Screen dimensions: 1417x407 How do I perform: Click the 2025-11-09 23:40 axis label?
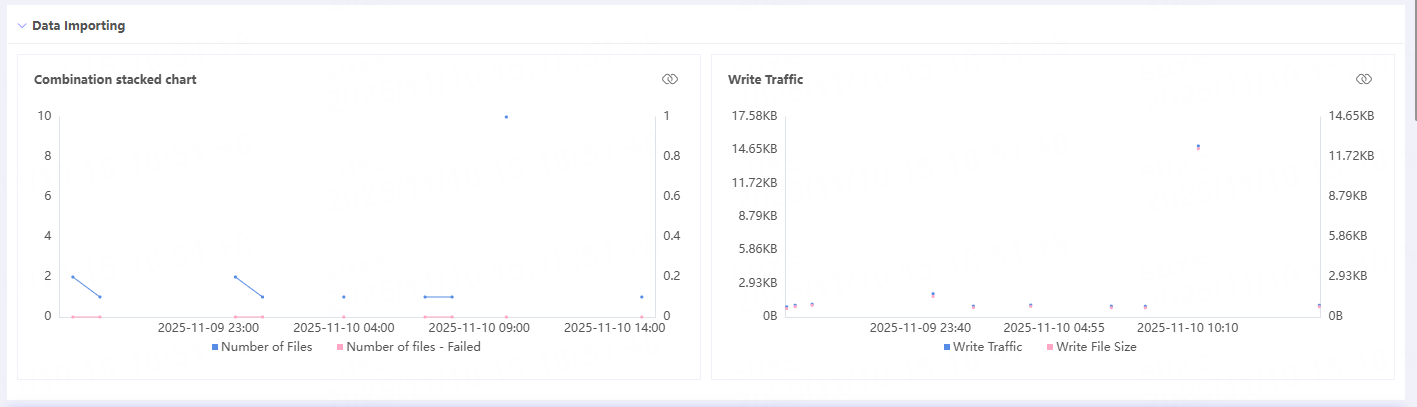tap(920, 327)
